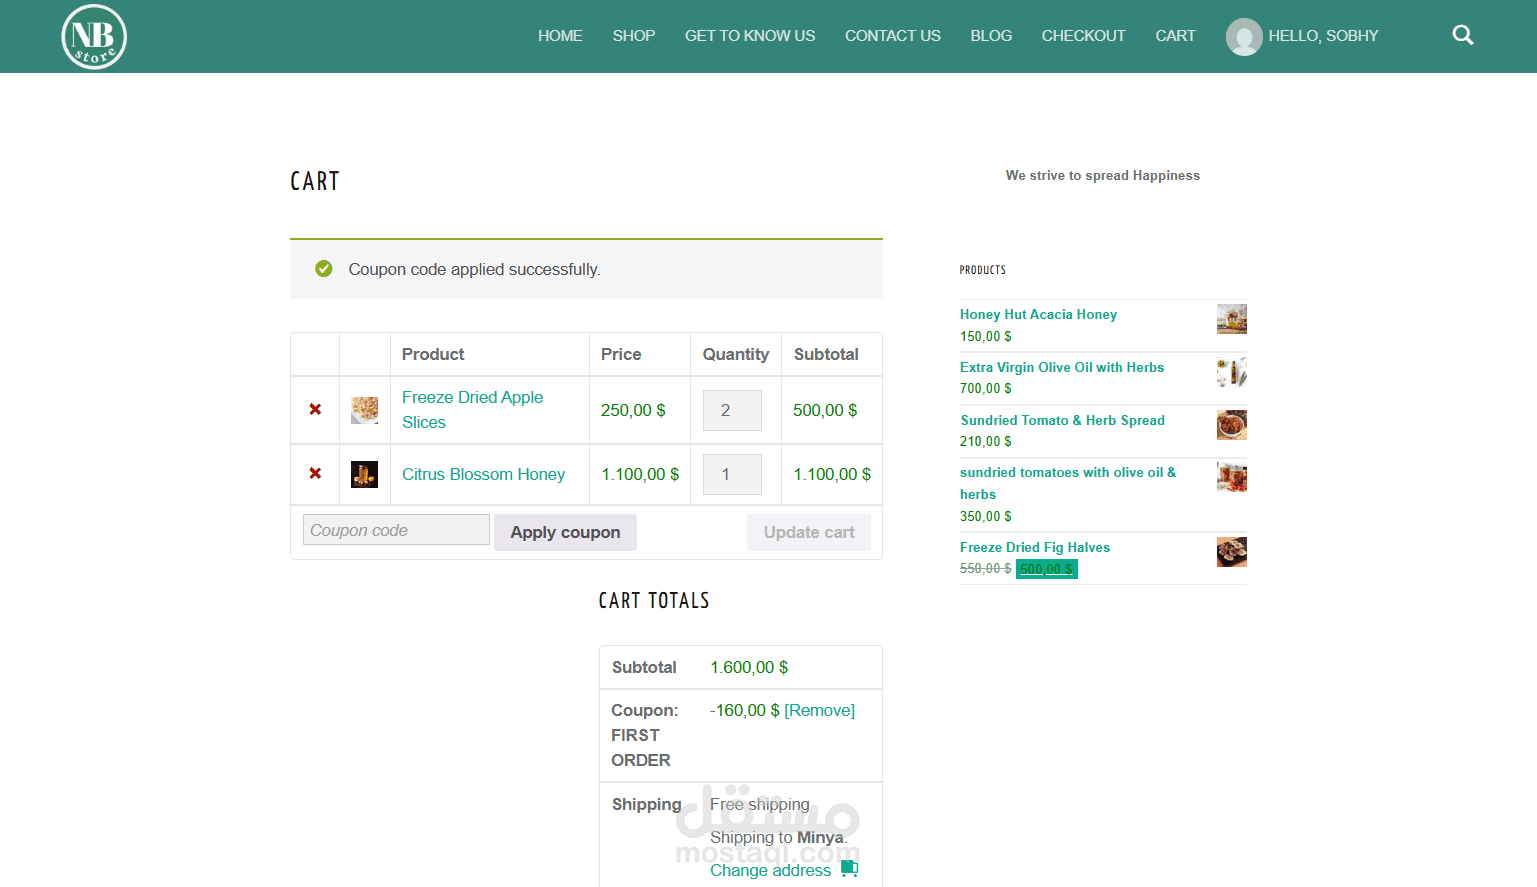Open Freeze Dried Fig Halves link

point(1035,547)
